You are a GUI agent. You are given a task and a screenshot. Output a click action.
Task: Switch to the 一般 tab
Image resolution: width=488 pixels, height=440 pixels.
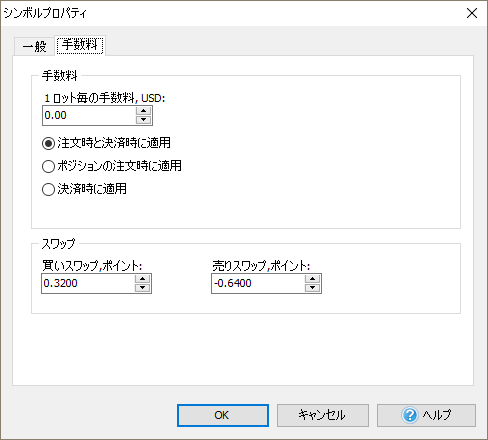[x=34, y=46]
